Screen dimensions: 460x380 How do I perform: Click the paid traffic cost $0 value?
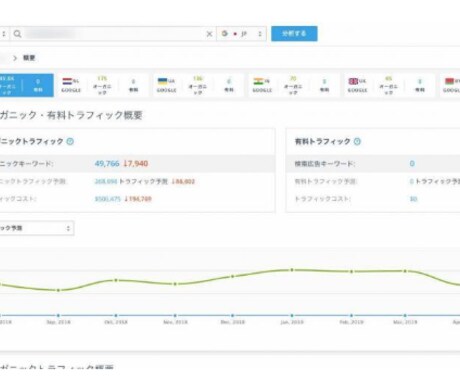click(x=413, y=199)
